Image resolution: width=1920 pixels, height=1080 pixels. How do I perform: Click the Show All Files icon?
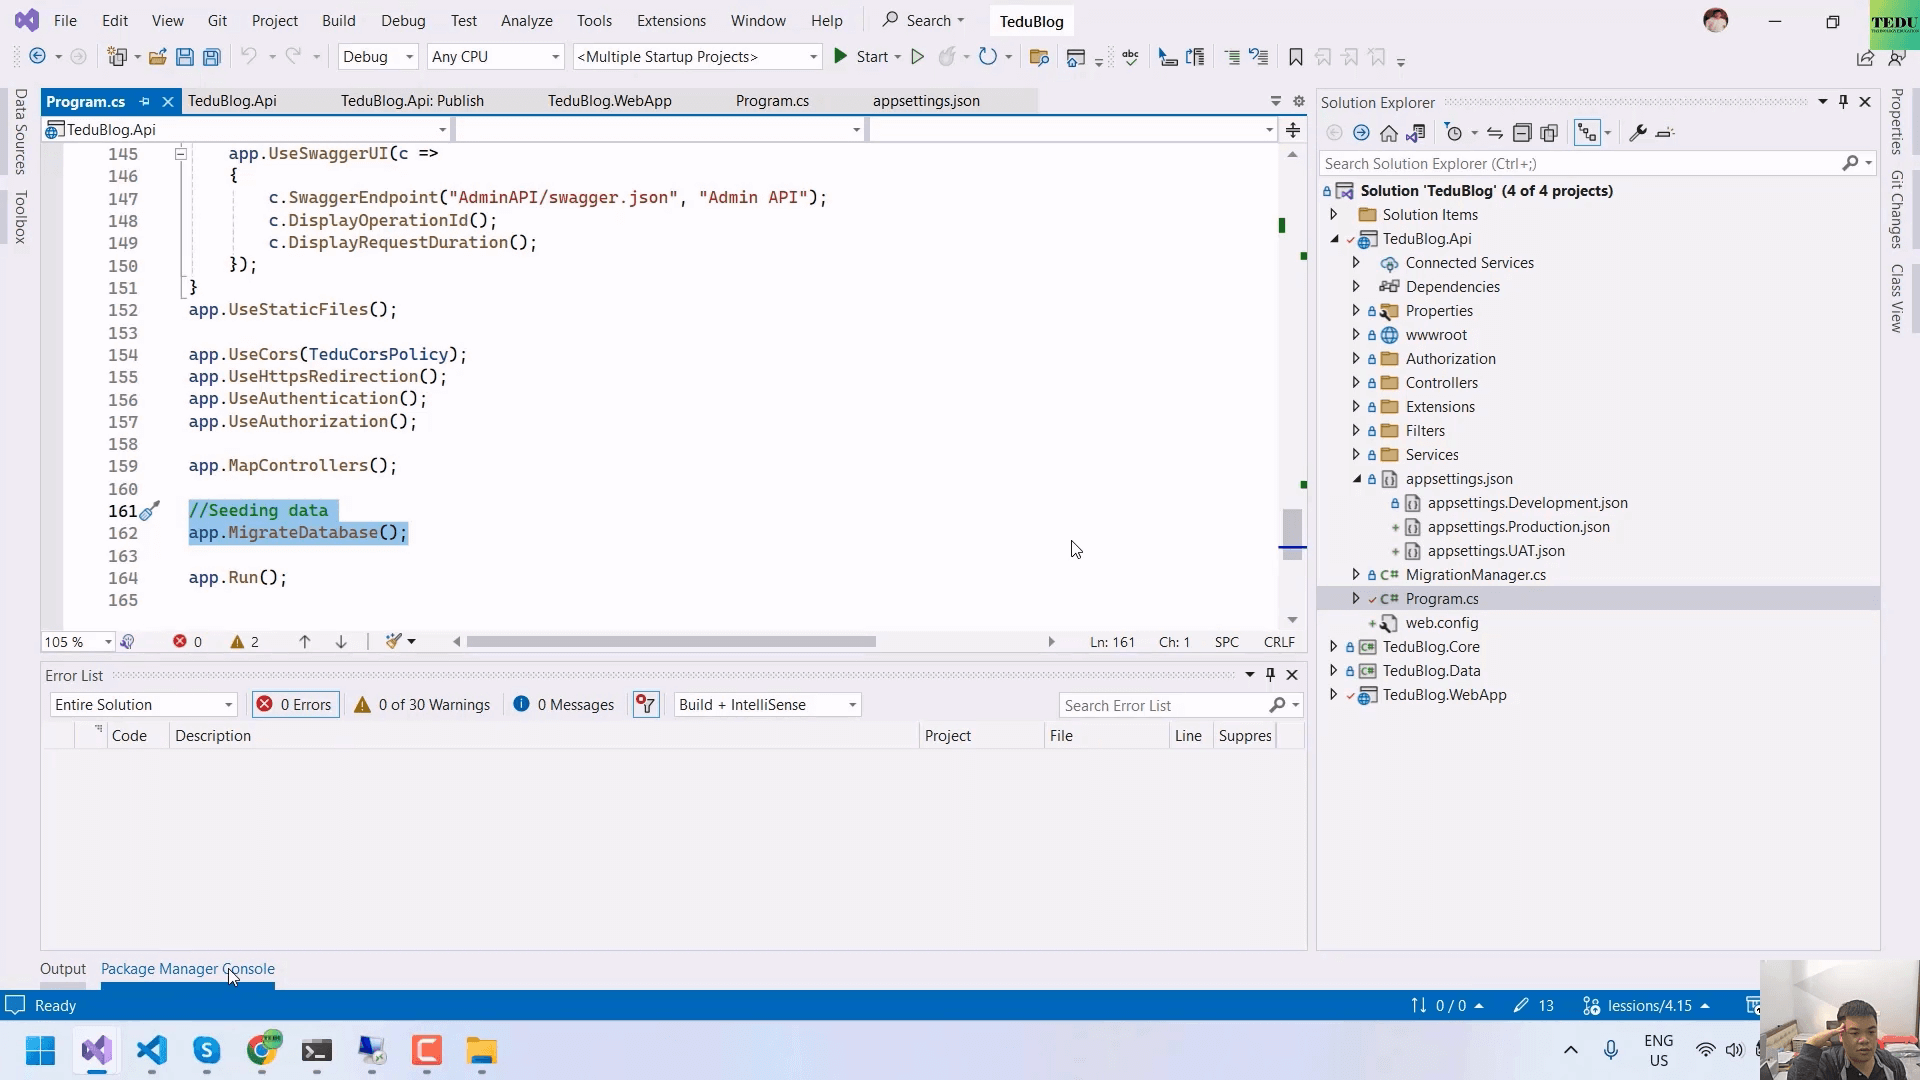coord(1549,133)
